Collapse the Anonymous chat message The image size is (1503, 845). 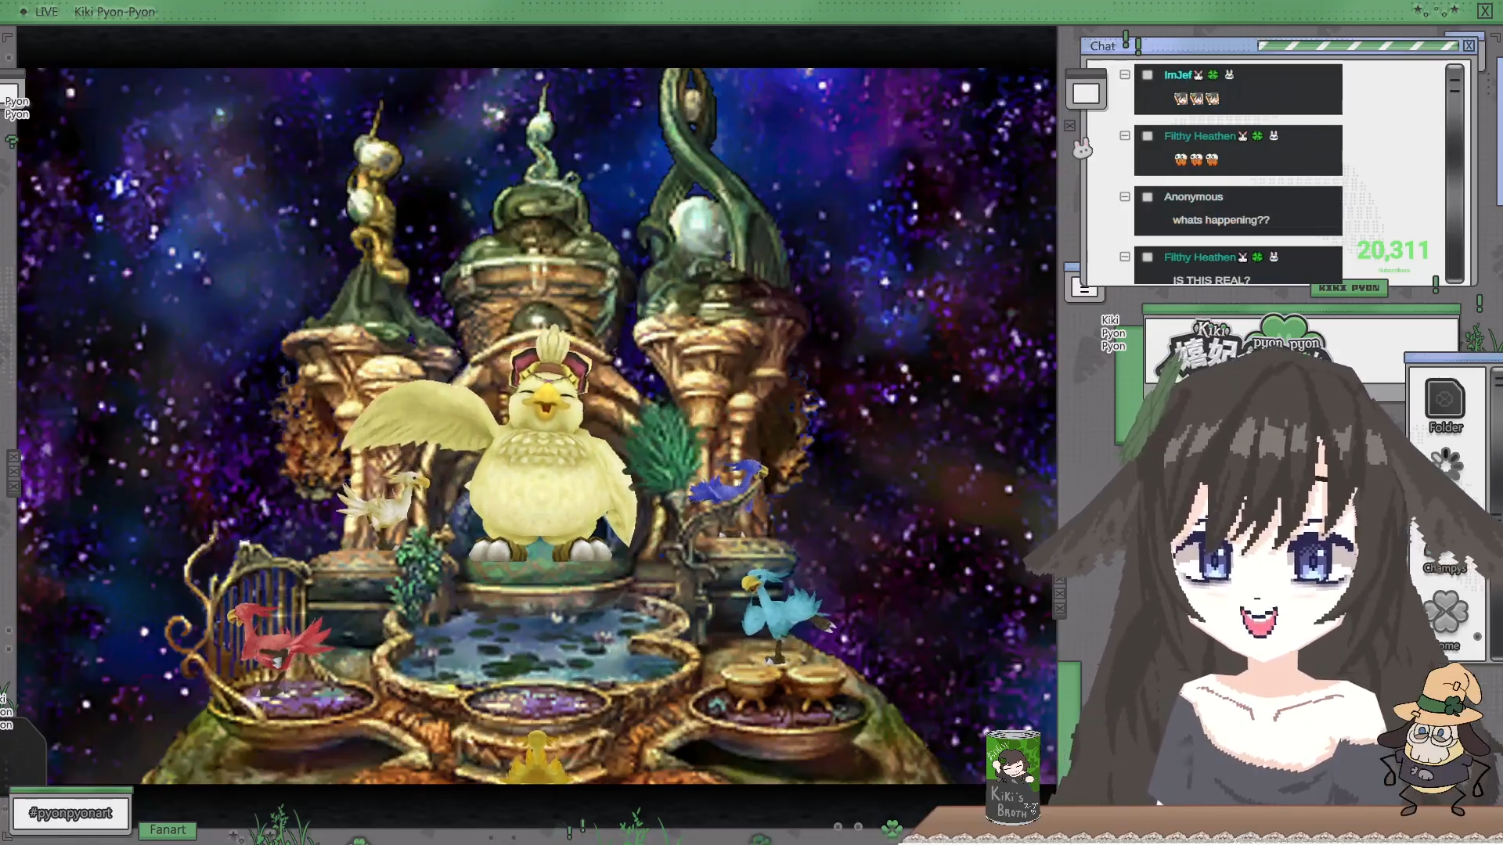pyautogui.click(x=1125, y=197)
